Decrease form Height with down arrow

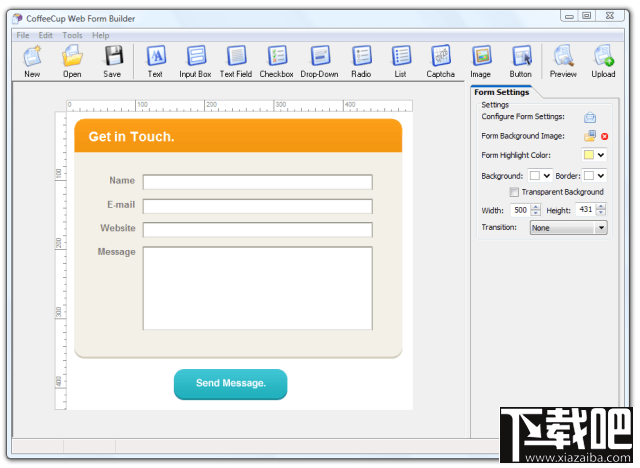coord(600,212)
